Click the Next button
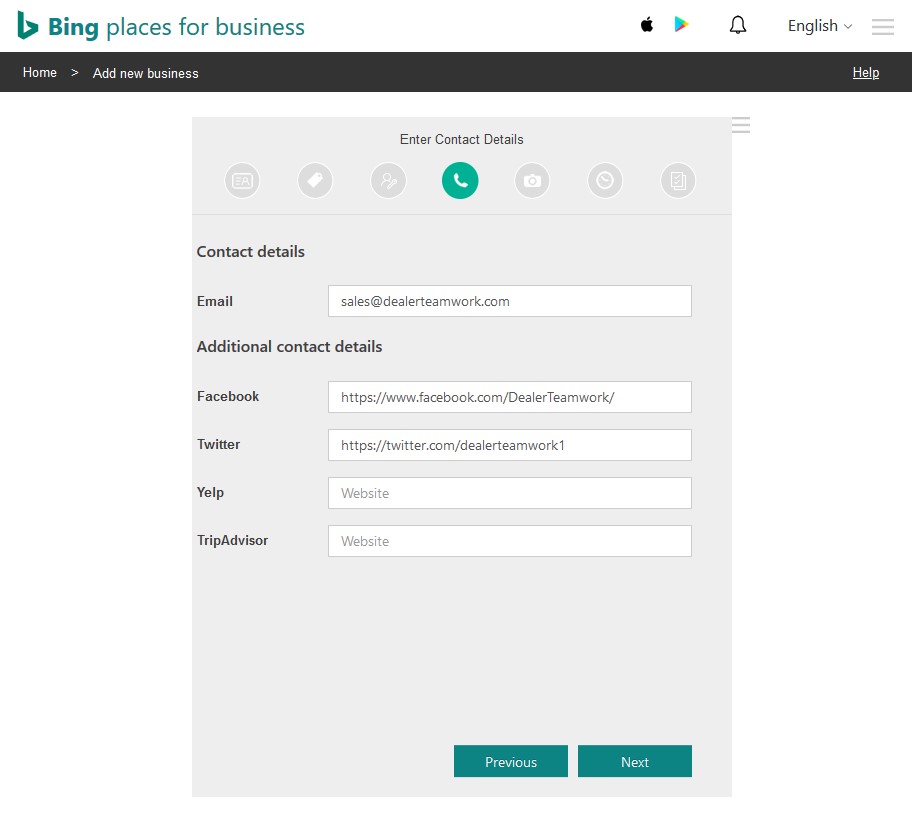The image size is (912, 827). [634, 761]
